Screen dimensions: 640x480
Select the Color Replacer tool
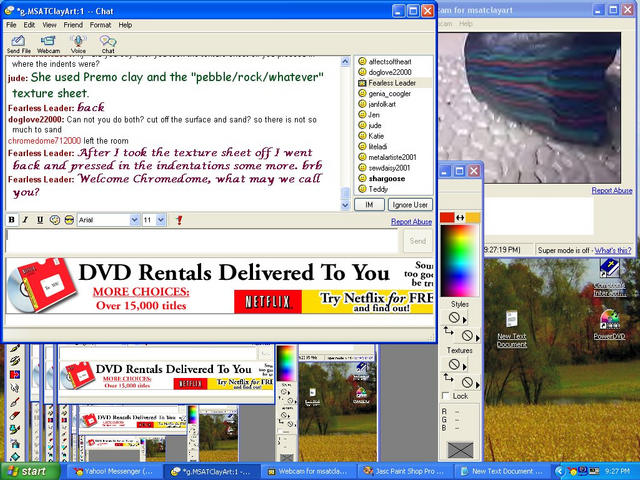point(15,374)
